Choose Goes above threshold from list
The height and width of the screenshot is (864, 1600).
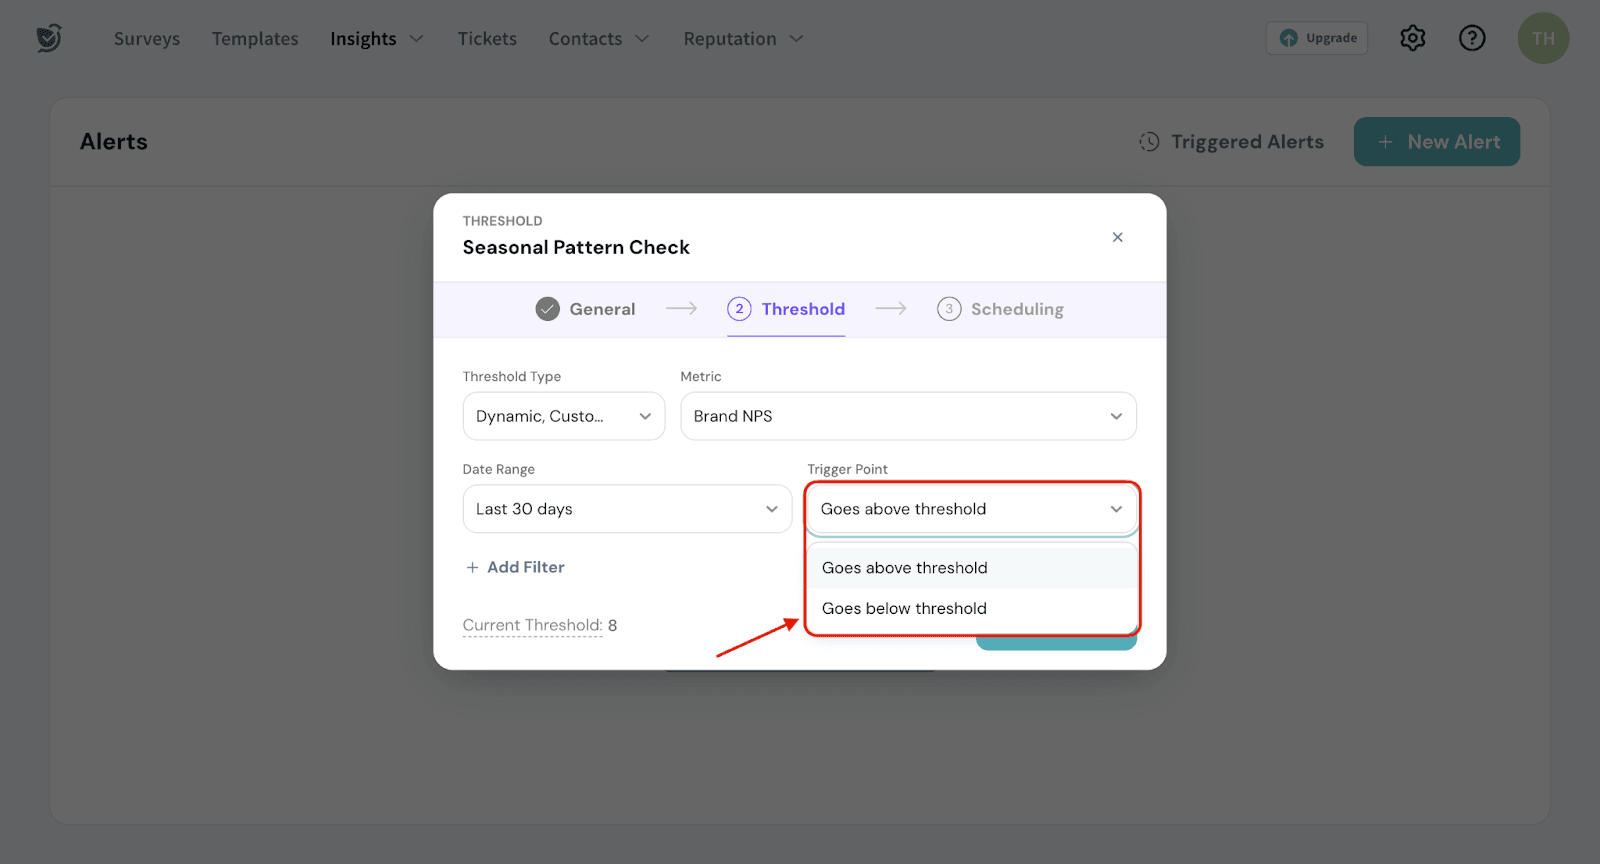click(x=904, y=568)
